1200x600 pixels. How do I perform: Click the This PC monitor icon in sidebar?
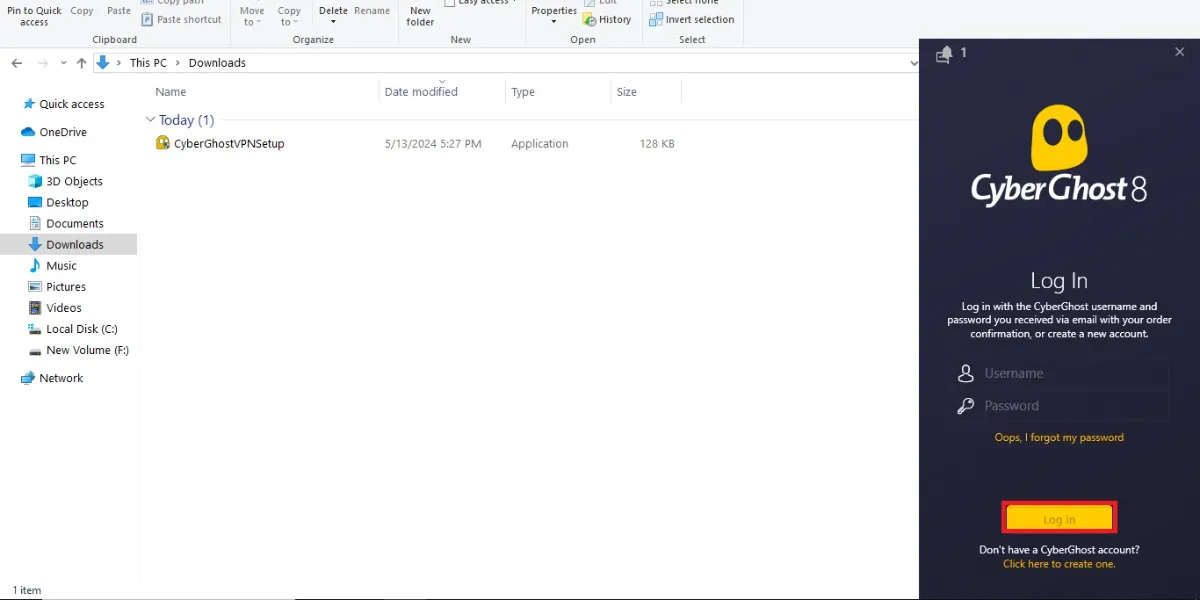(28, 160)
